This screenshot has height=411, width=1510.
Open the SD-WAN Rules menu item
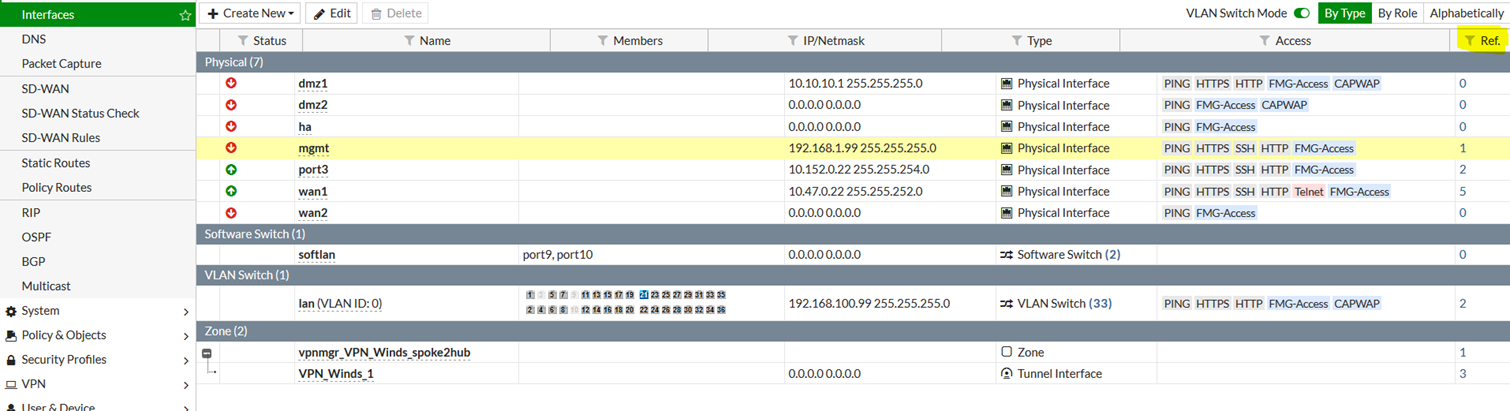click(x=61, y=138)
